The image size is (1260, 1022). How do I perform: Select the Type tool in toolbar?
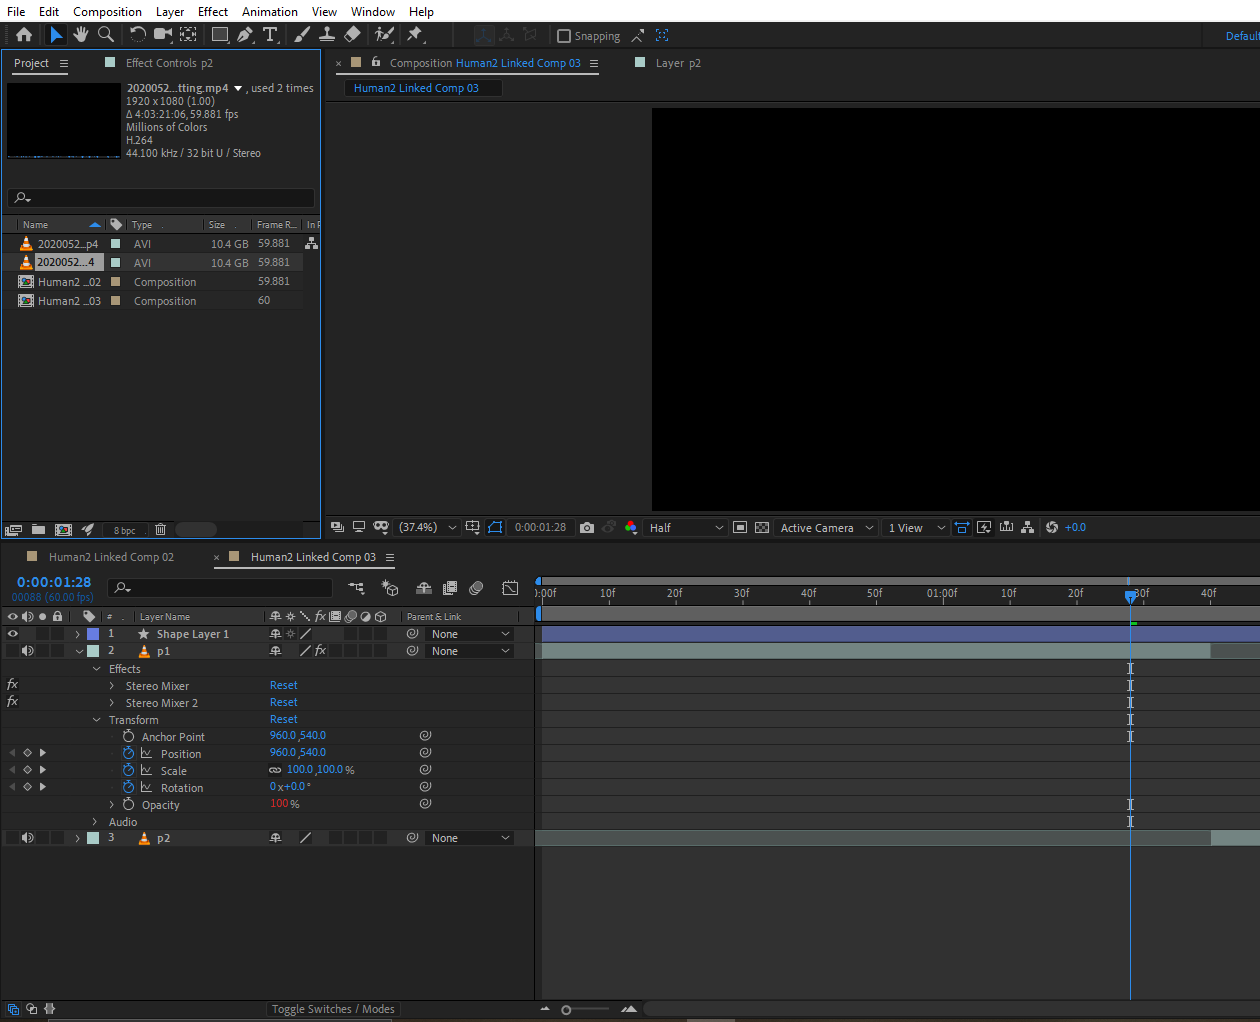pos(270,35)
